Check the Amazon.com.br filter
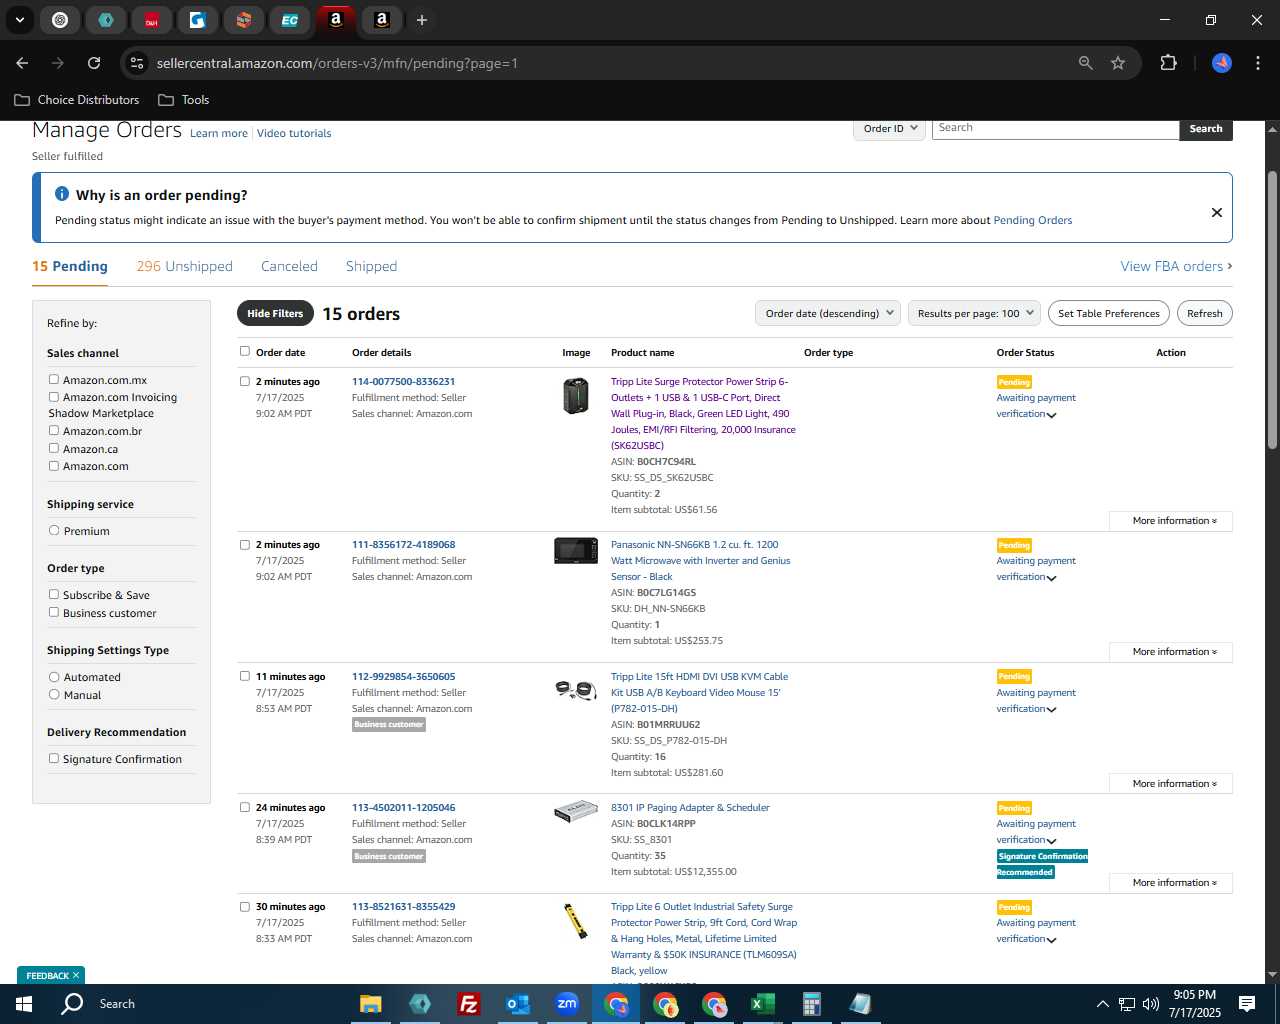Image resolution: width=1280 pixels, height=1024 pixels. pos(54,430)
